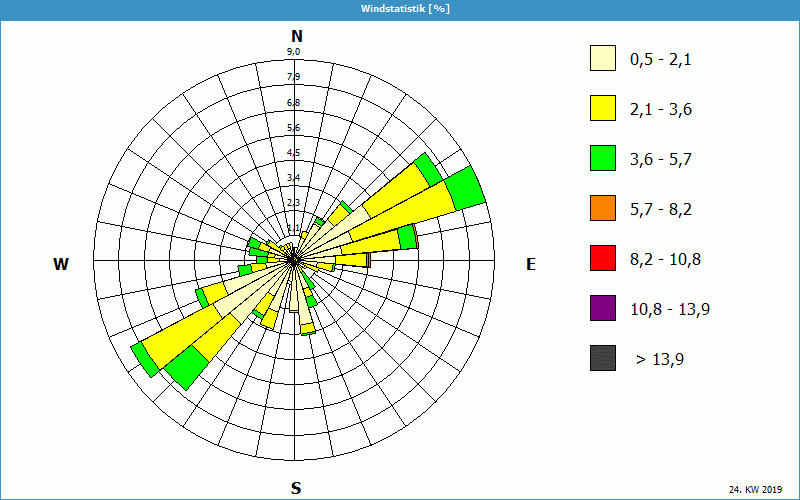Click the '5,7 - 8,2' legend text
This screenshot has height=500, width=800.
click(660, 209)
